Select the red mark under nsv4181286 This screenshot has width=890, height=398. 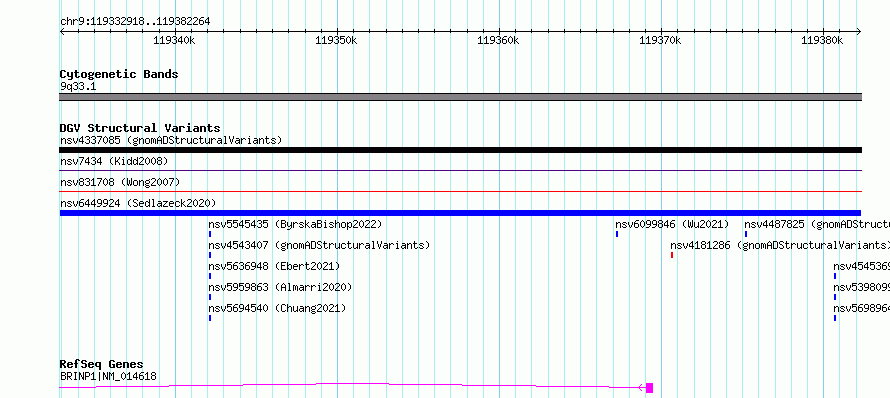672,255
